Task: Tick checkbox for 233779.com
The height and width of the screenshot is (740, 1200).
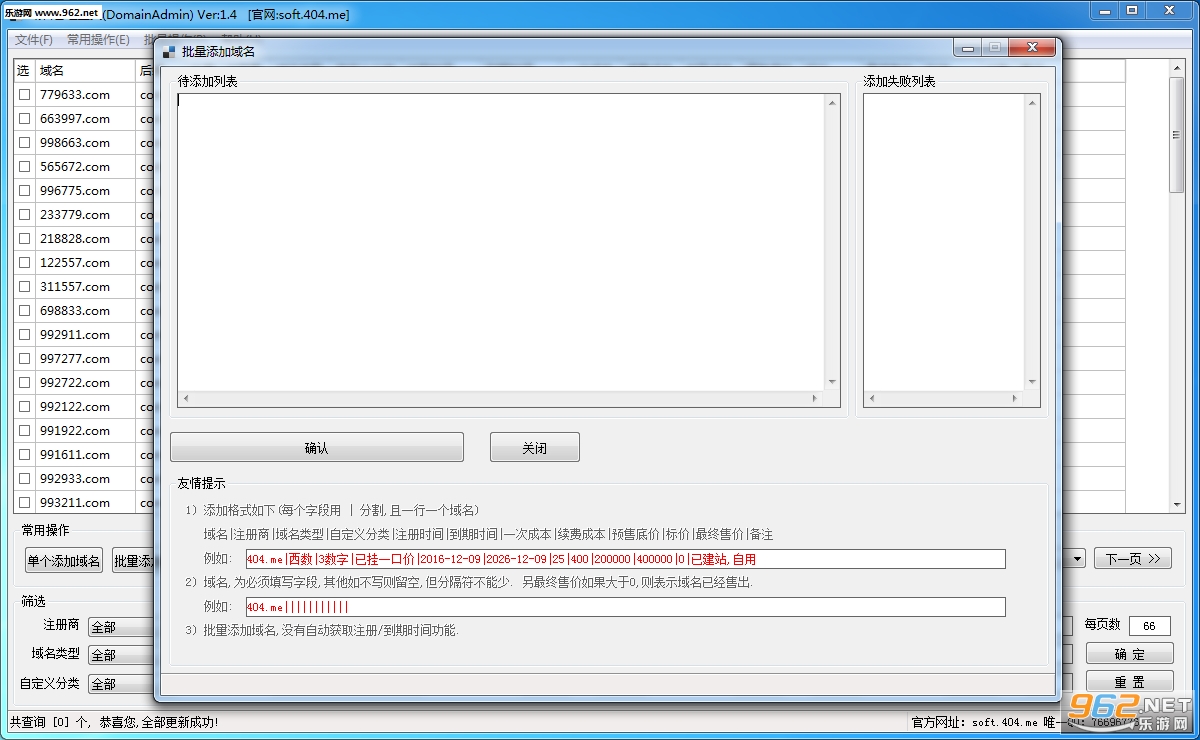Action: click(x=25, y=215)
